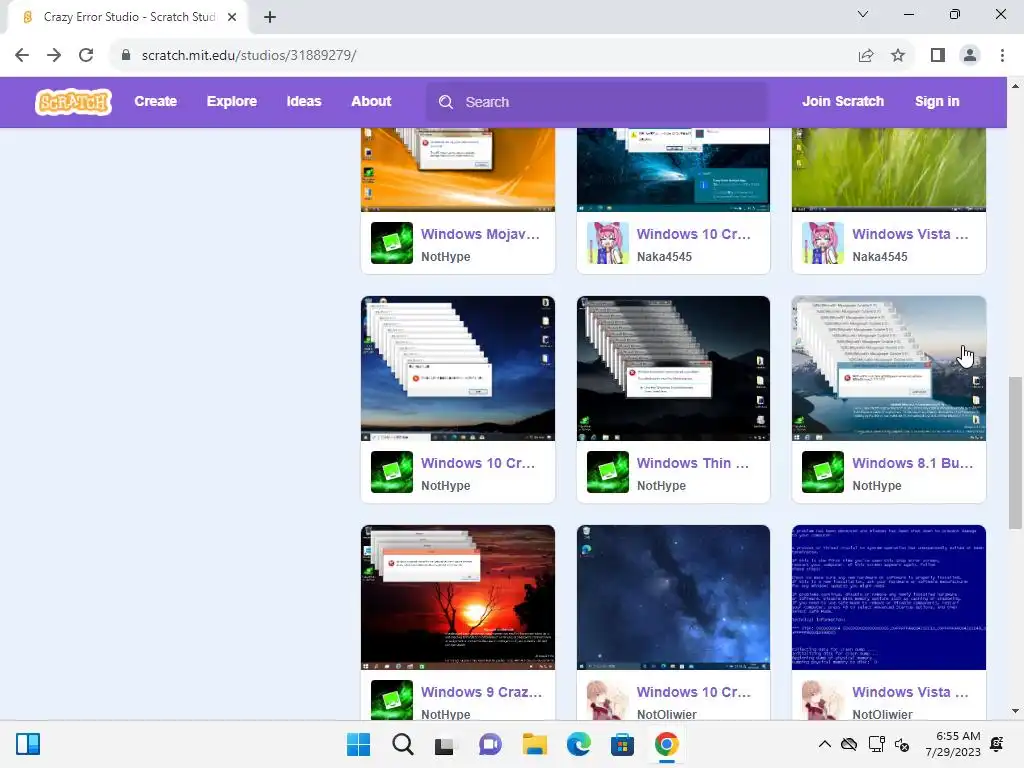Open File Explorer from taskbar
Viewport: 1024px width, 768px height.
[534, 744]
